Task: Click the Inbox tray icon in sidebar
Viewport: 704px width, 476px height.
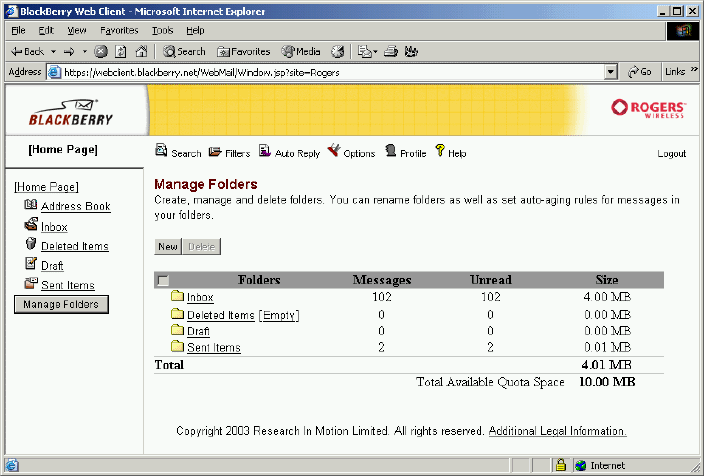Action: pos(31,224)
